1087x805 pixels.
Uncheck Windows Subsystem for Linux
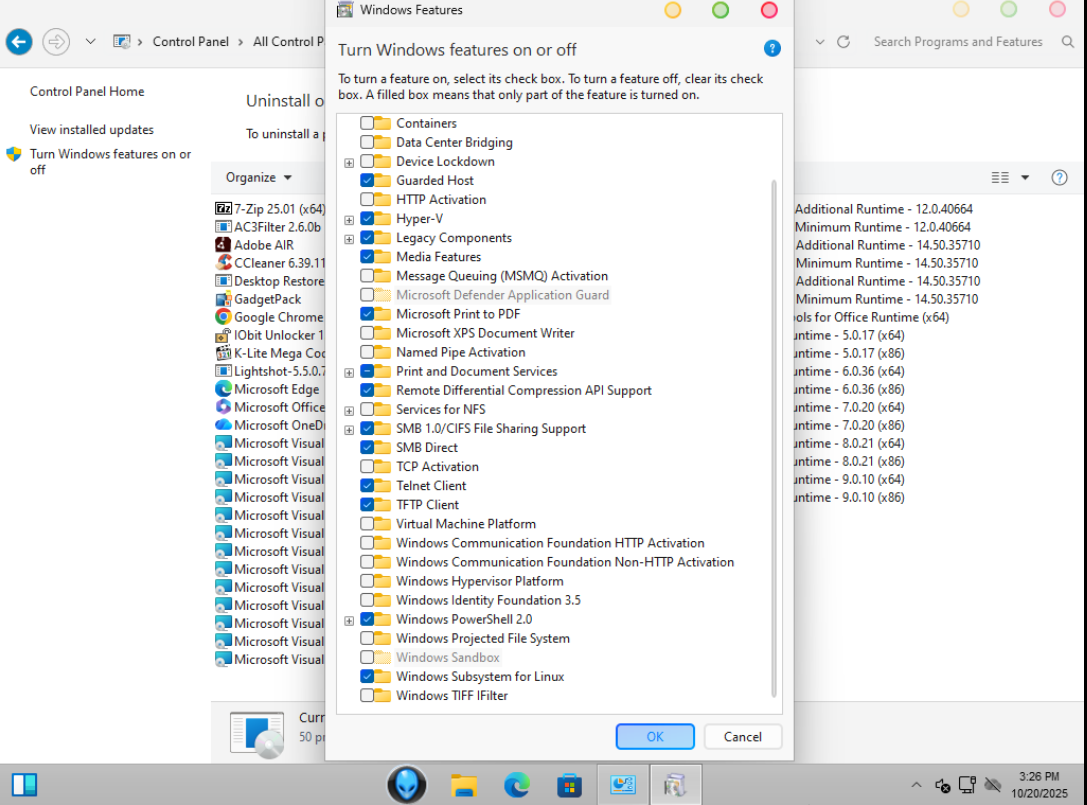pyautogui.click(x=367, y=676)
